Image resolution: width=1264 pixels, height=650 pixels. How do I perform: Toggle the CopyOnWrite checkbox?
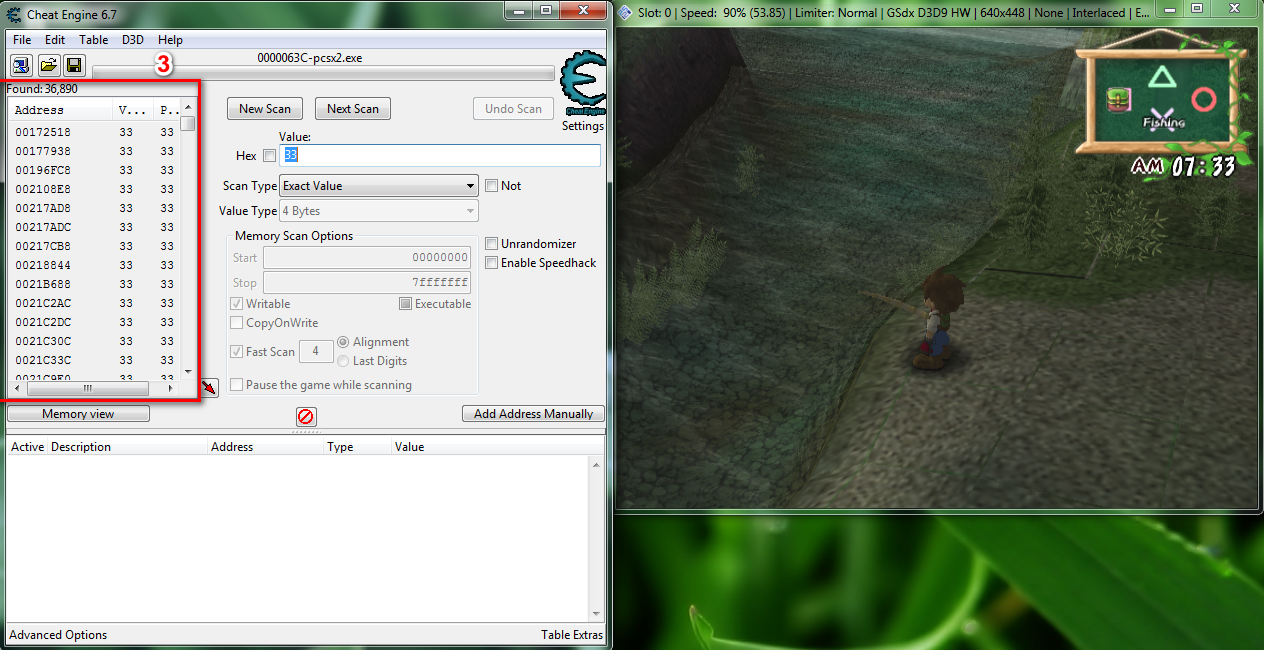(x=237, y=323)
